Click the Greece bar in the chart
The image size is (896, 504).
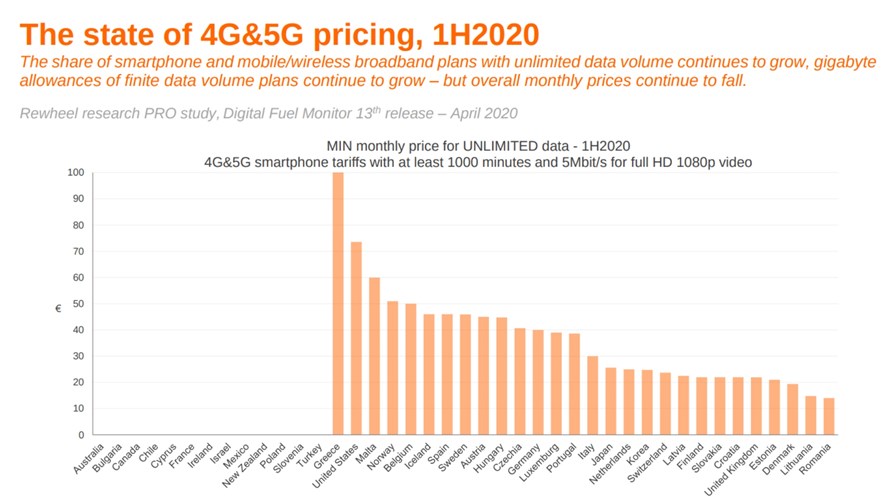[338, 303]
